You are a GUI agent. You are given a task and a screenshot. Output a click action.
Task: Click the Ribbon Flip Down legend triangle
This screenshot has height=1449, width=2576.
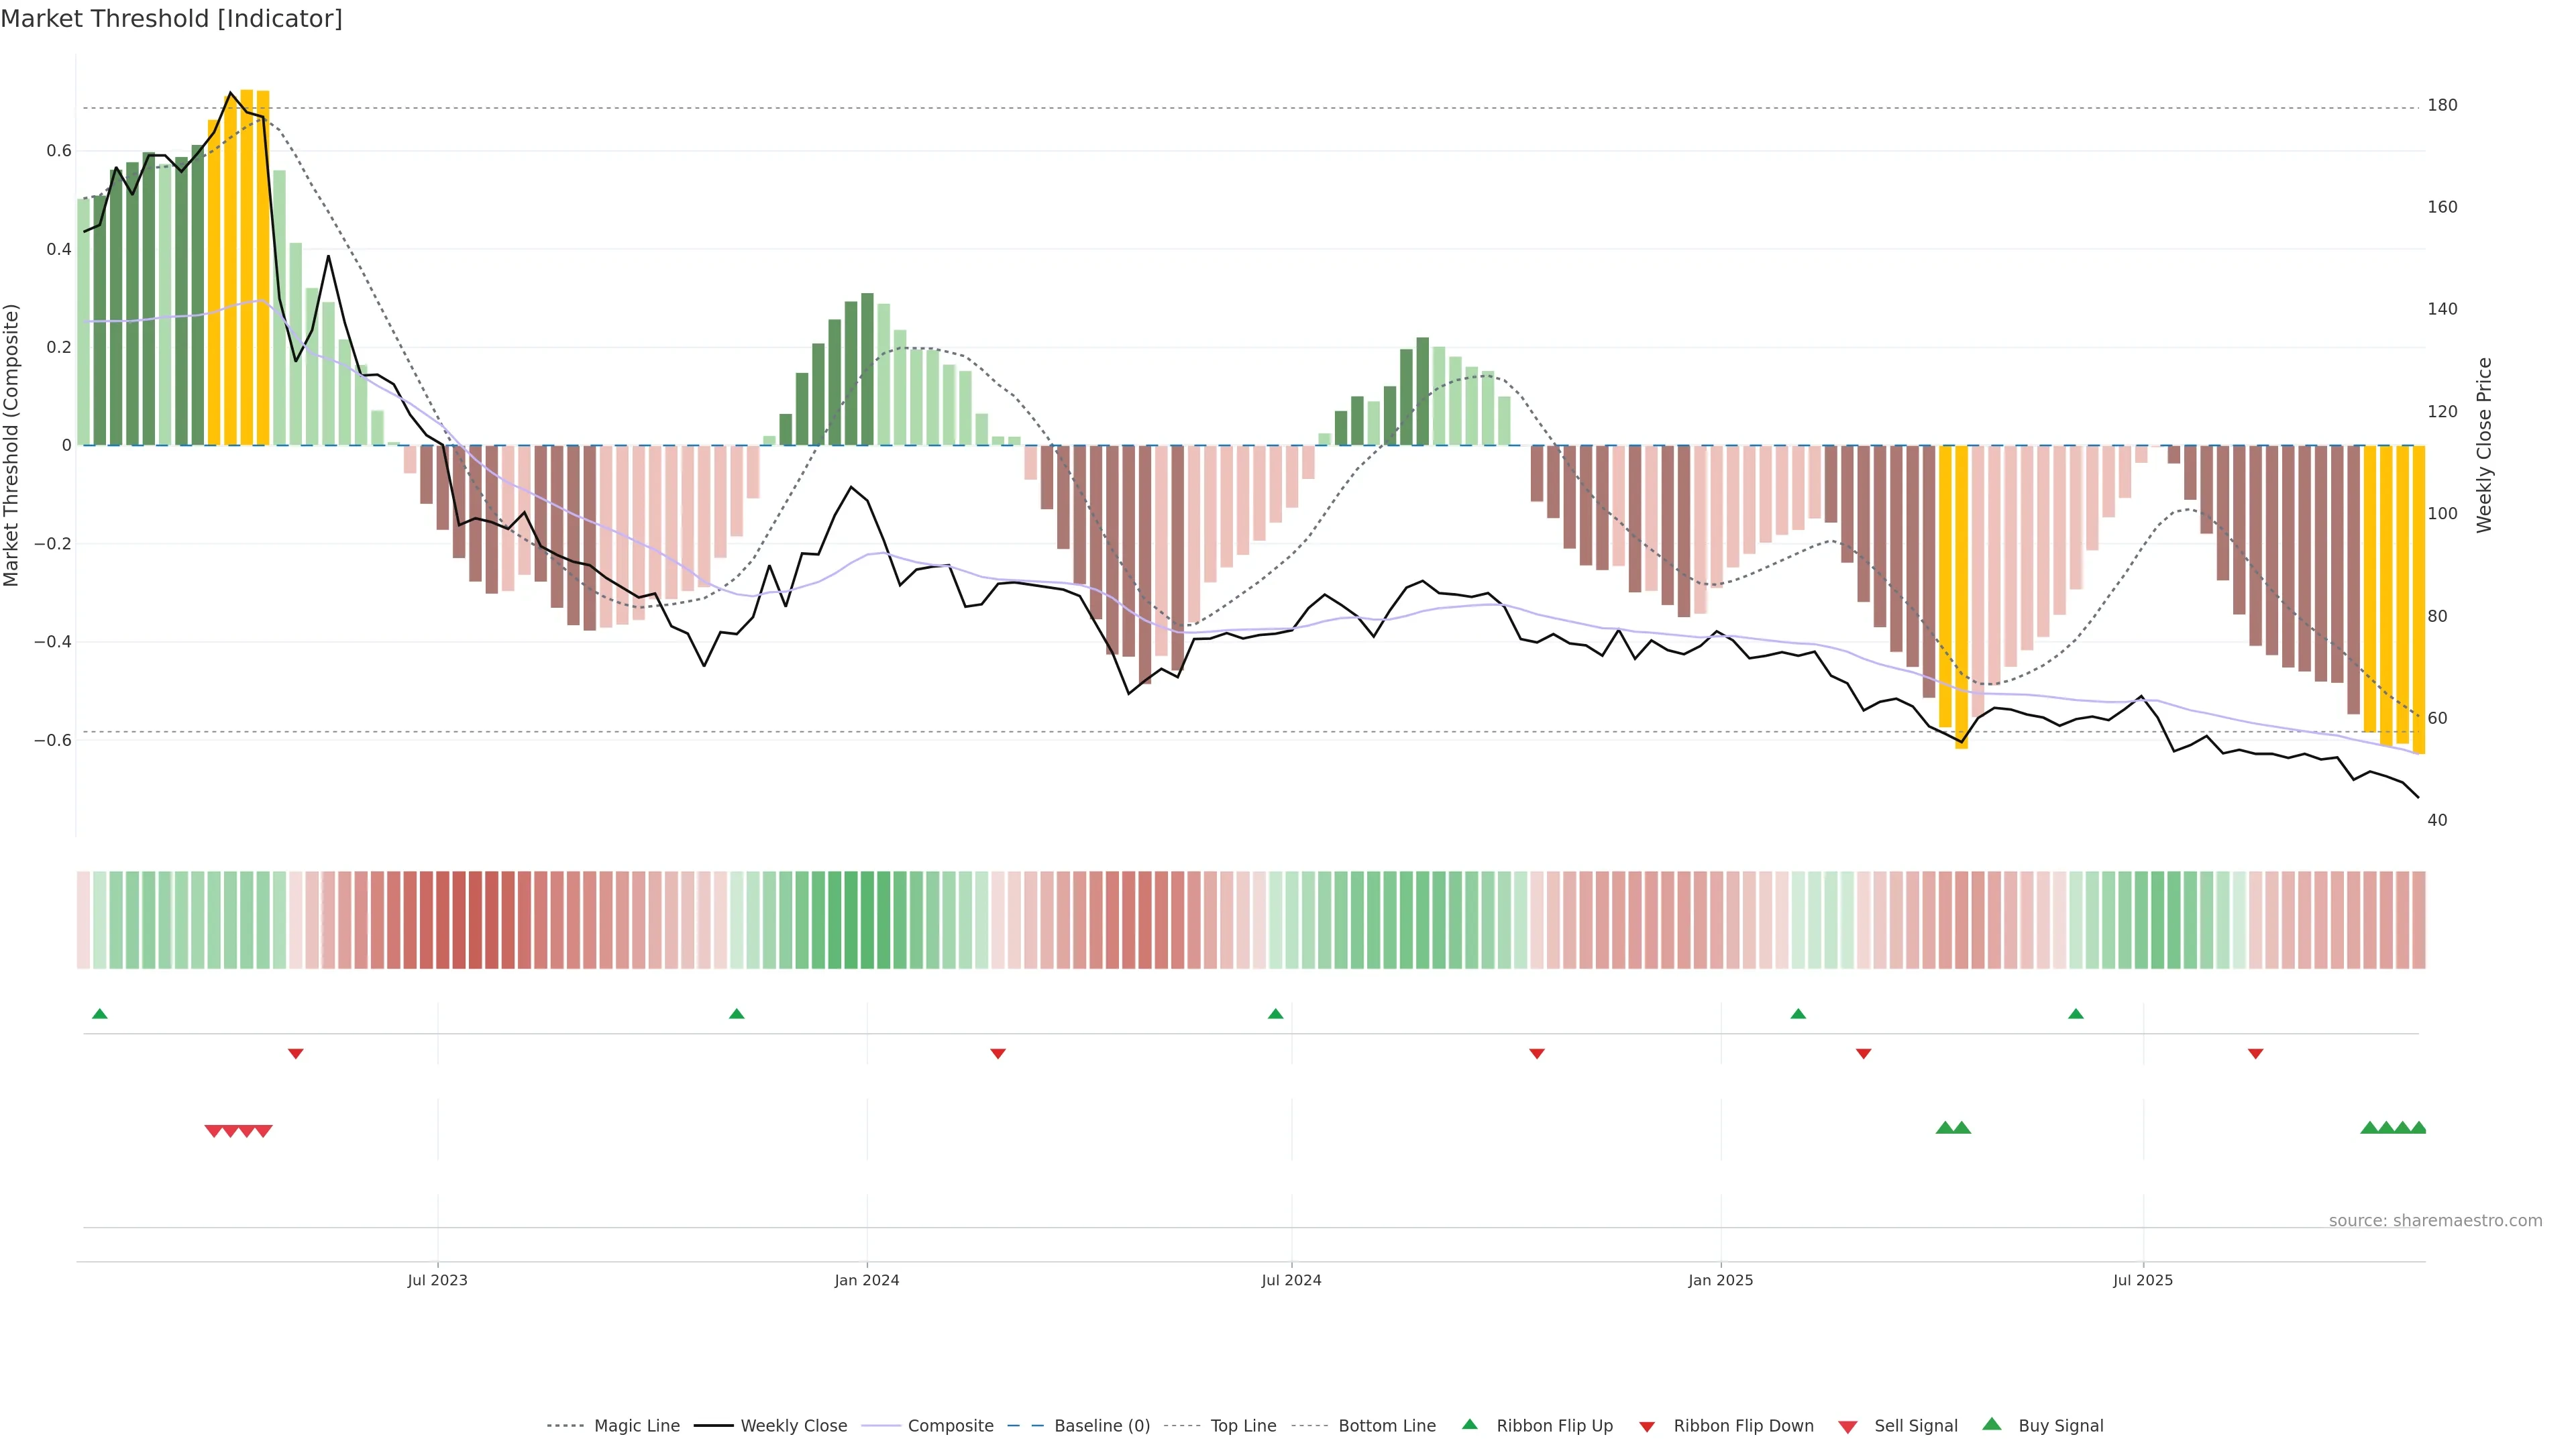pyautogui.click(x=1647, y=1427)
